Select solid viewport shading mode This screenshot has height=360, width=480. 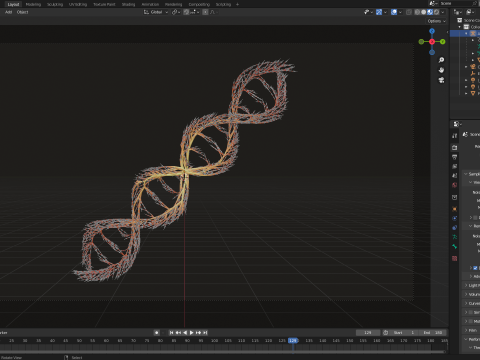pyautogui.click(x=424, y=12)
